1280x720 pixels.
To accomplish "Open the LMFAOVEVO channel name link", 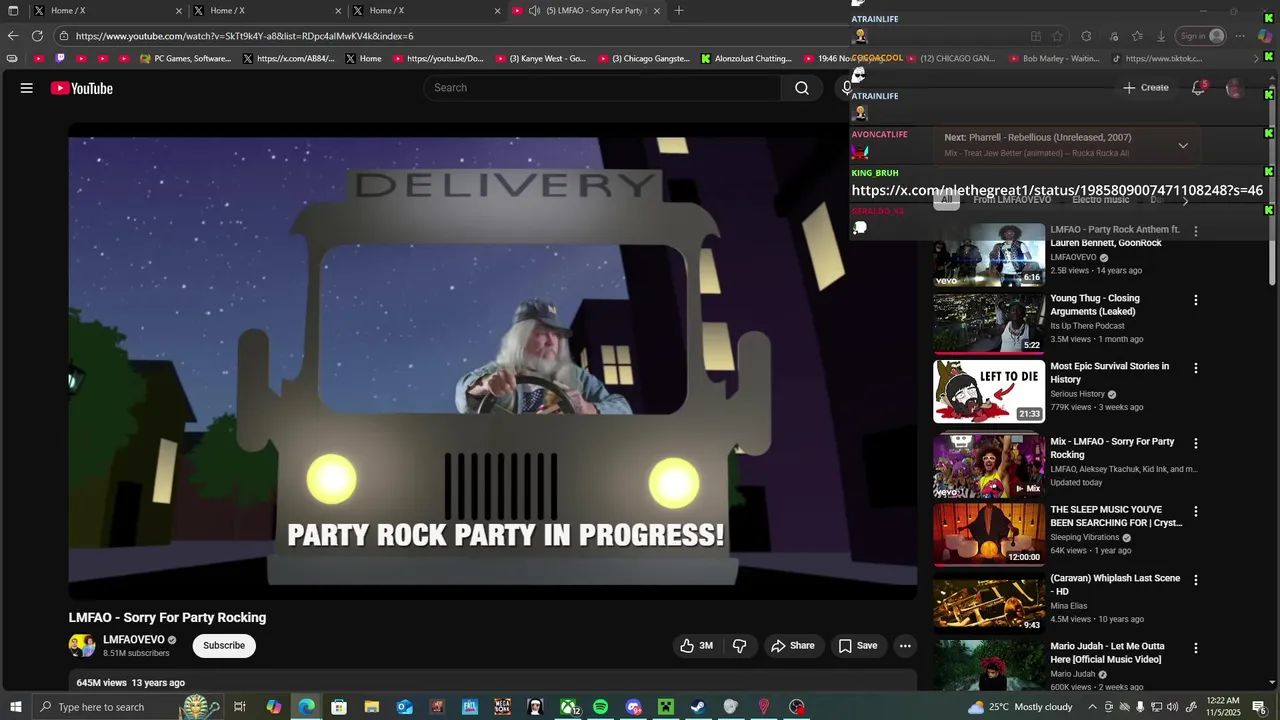I will [x=134, y=640].
